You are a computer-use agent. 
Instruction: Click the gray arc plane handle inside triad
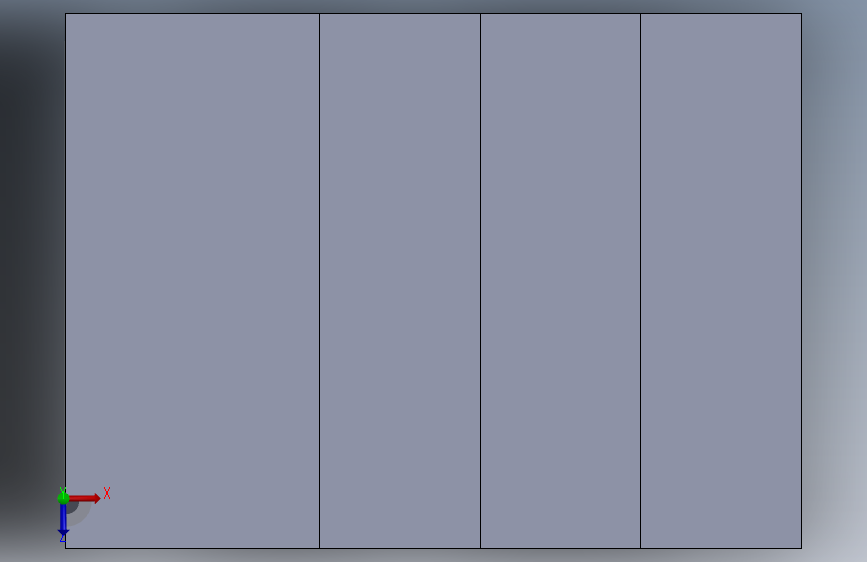click(x=80, y=513)
